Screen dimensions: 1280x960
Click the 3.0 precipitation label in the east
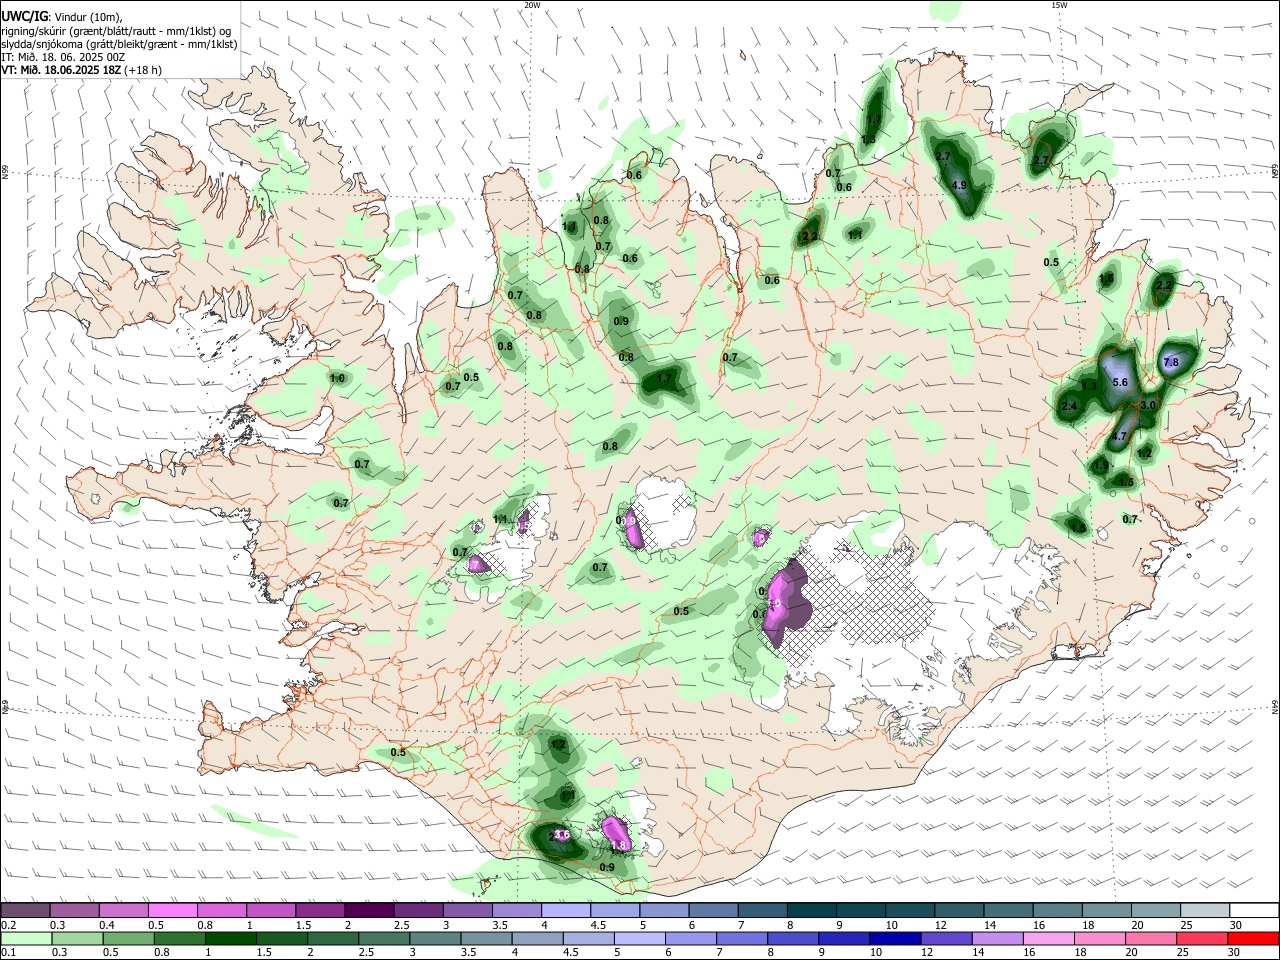[1148, 405]
